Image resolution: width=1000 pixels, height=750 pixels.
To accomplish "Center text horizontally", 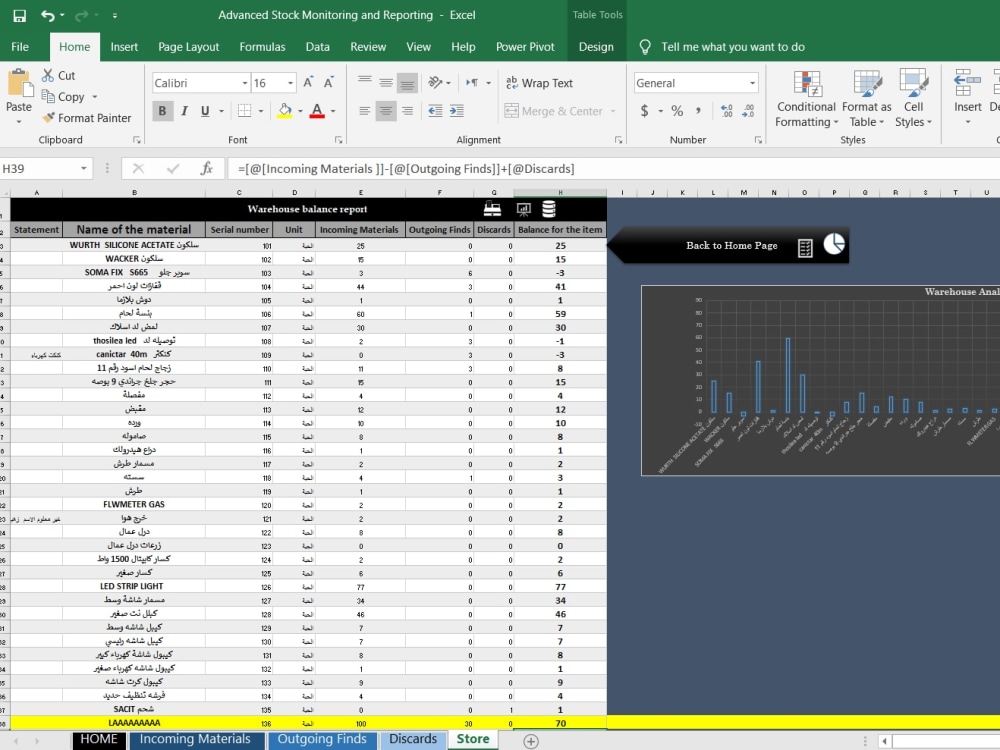I will click(386, 111).
